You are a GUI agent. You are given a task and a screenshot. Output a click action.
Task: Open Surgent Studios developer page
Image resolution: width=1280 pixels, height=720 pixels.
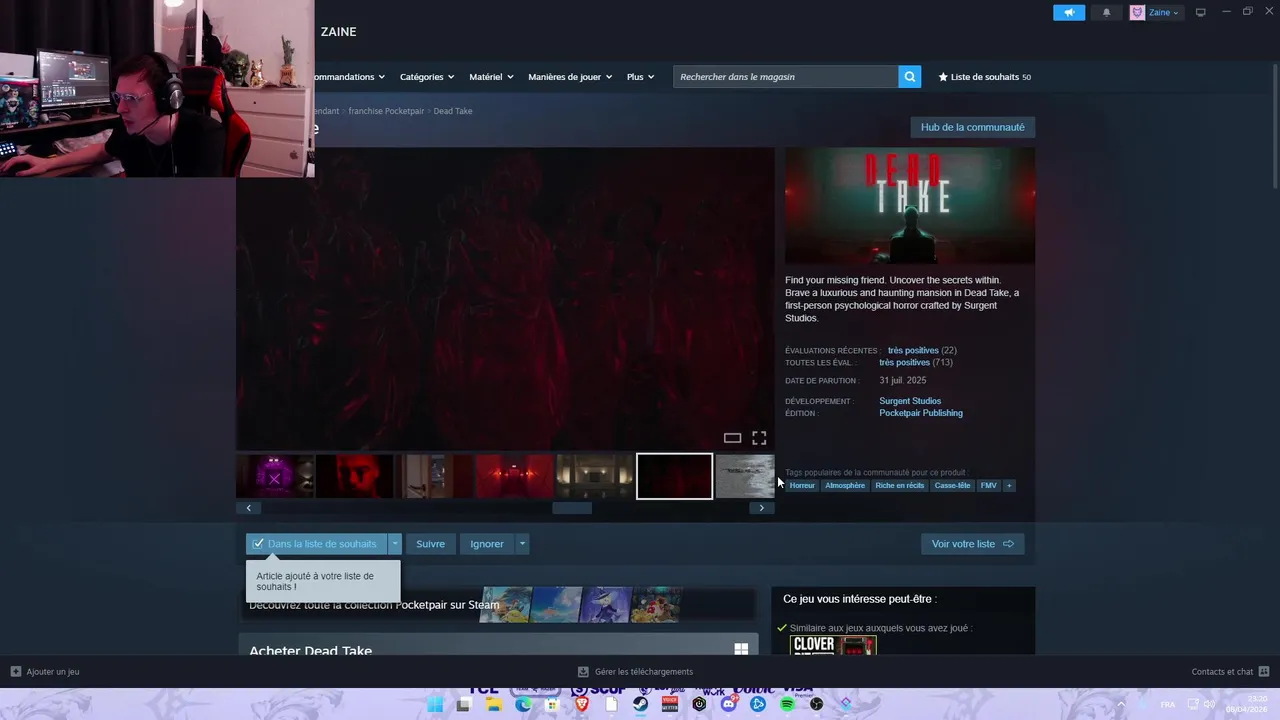[910, 401]
